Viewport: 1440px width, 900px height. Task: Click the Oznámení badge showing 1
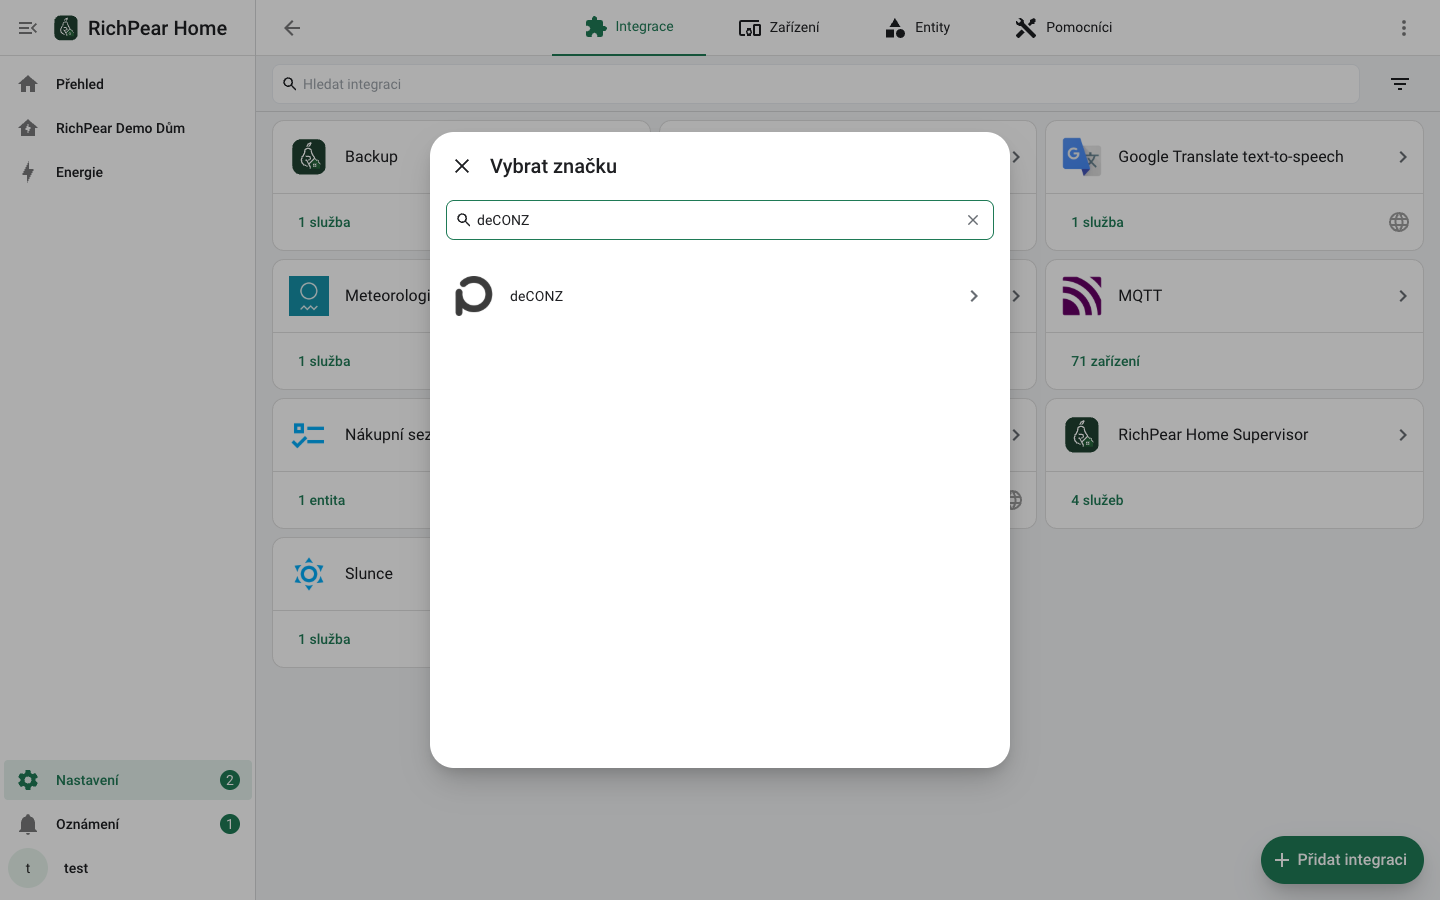click(230, 824)
